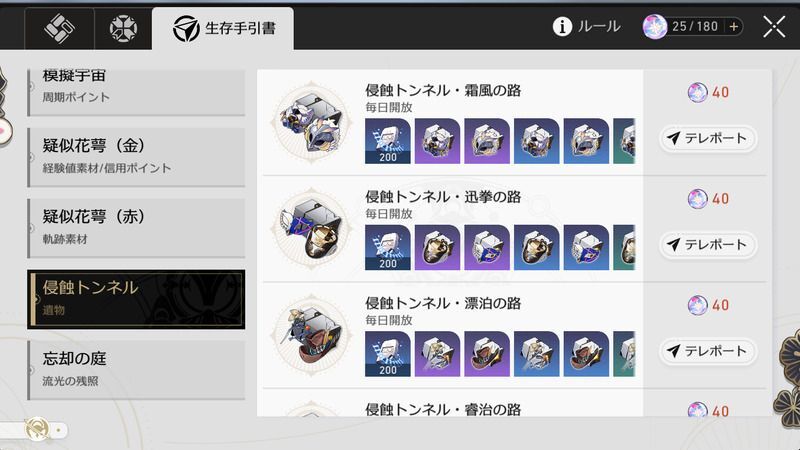Image resolution: width=800 pixels, height=450 pixels.
Task: Teleport to 侵蝕トンネル・漂泊の路
Action: (708, 351)
